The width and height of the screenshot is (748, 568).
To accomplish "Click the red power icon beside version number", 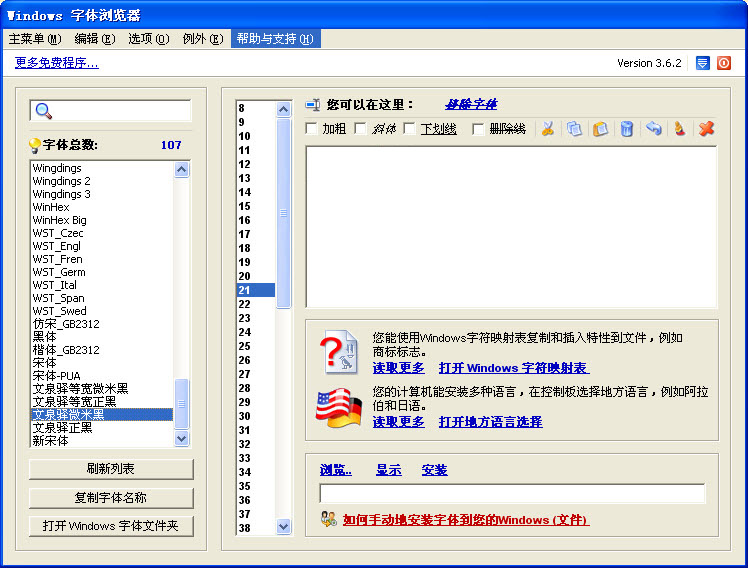I will coord(724,63).
